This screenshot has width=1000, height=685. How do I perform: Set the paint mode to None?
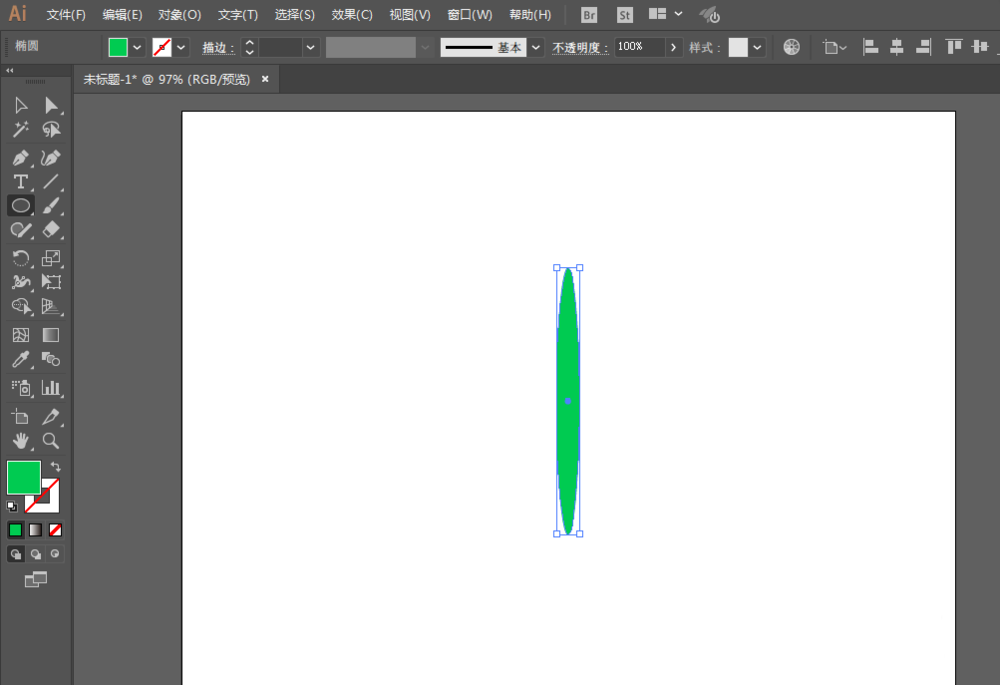coord(56,530)
